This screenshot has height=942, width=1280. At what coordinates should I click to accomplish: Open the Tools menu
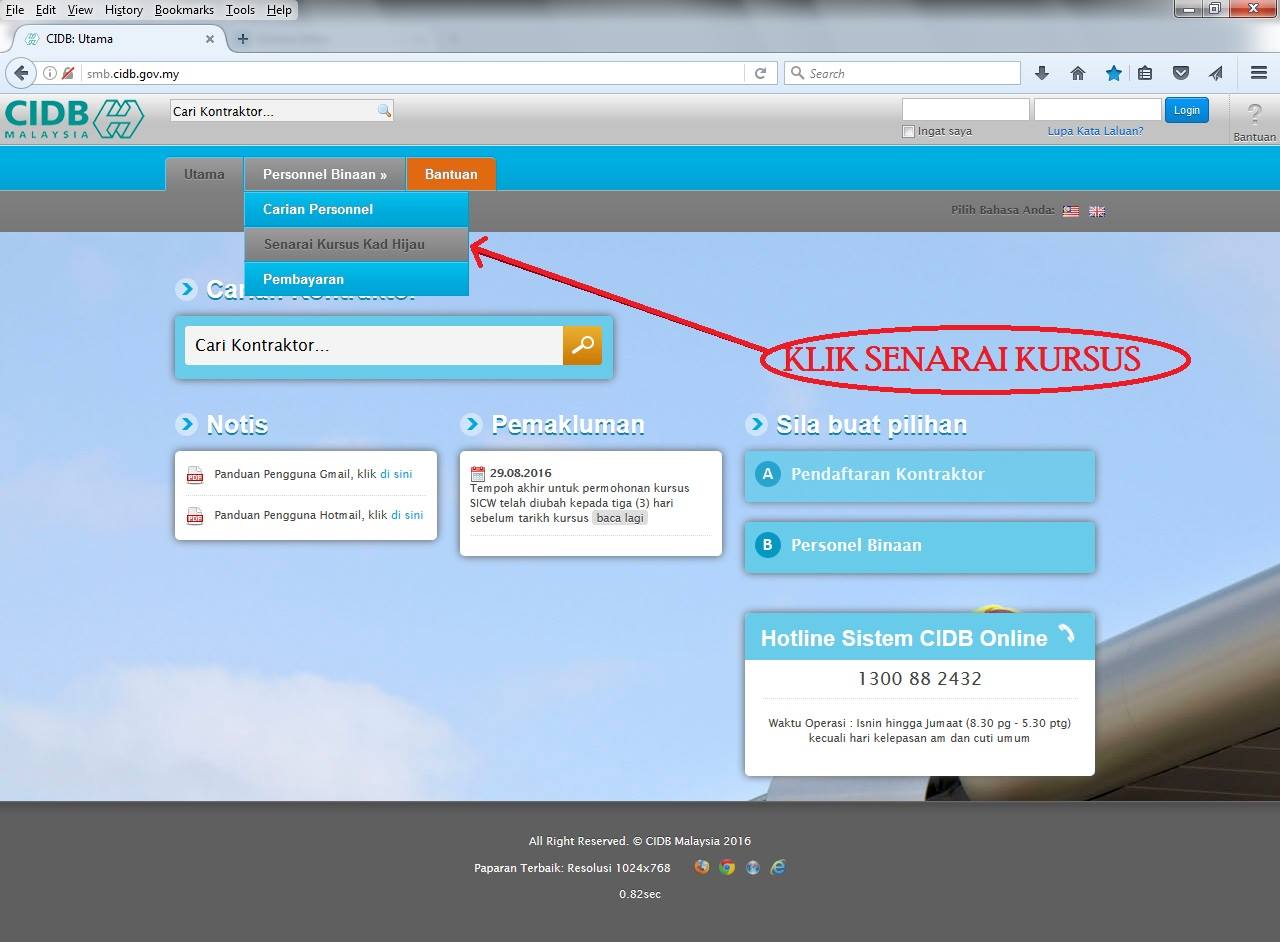coord(240,10)
